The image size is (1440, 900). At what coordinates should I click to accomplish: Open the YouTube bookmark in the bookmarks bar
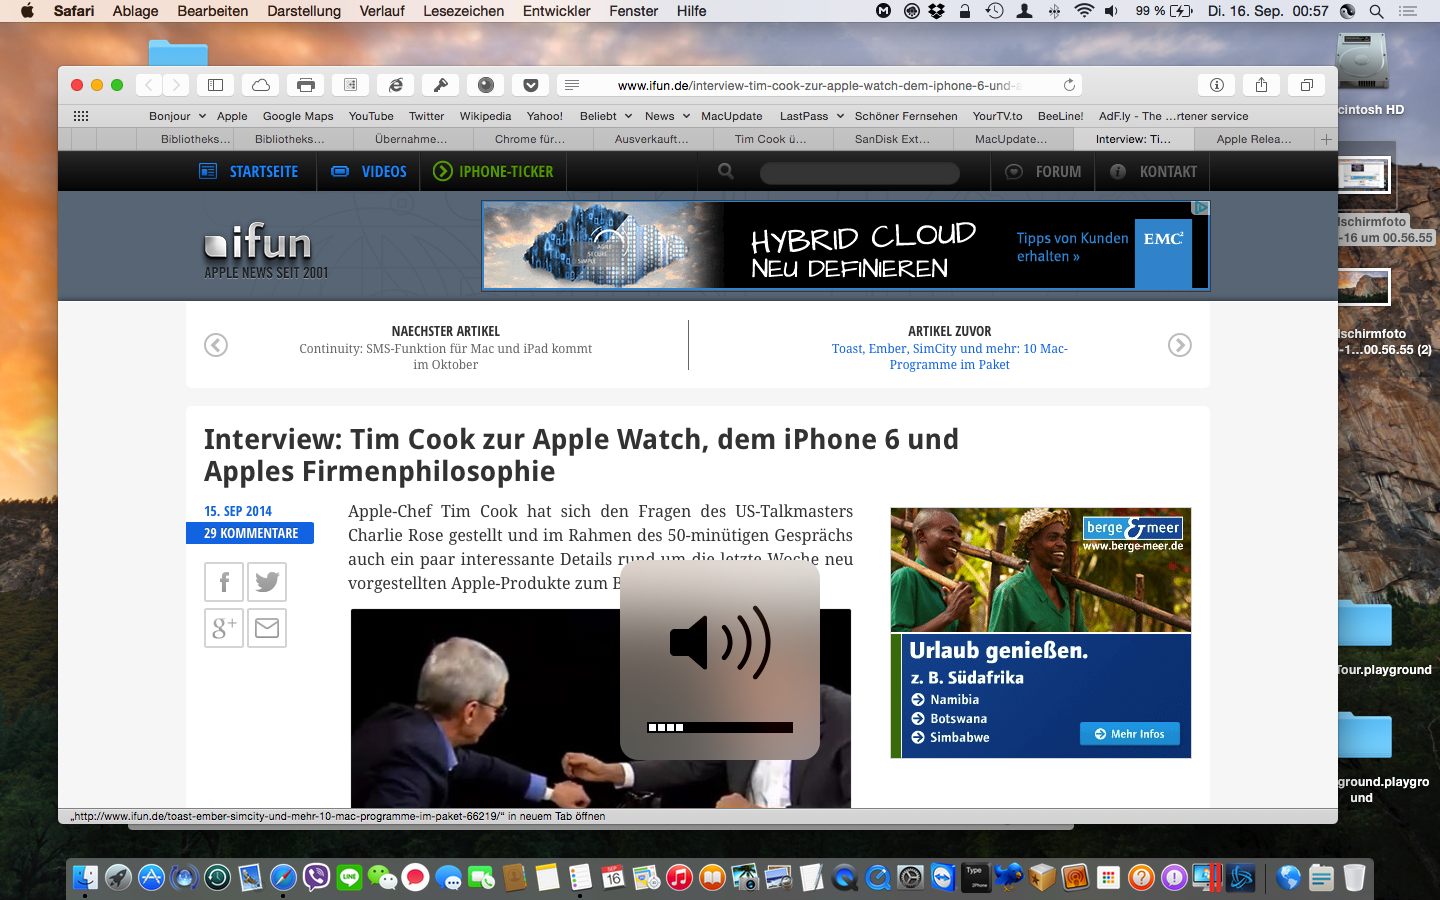[371, 116]
